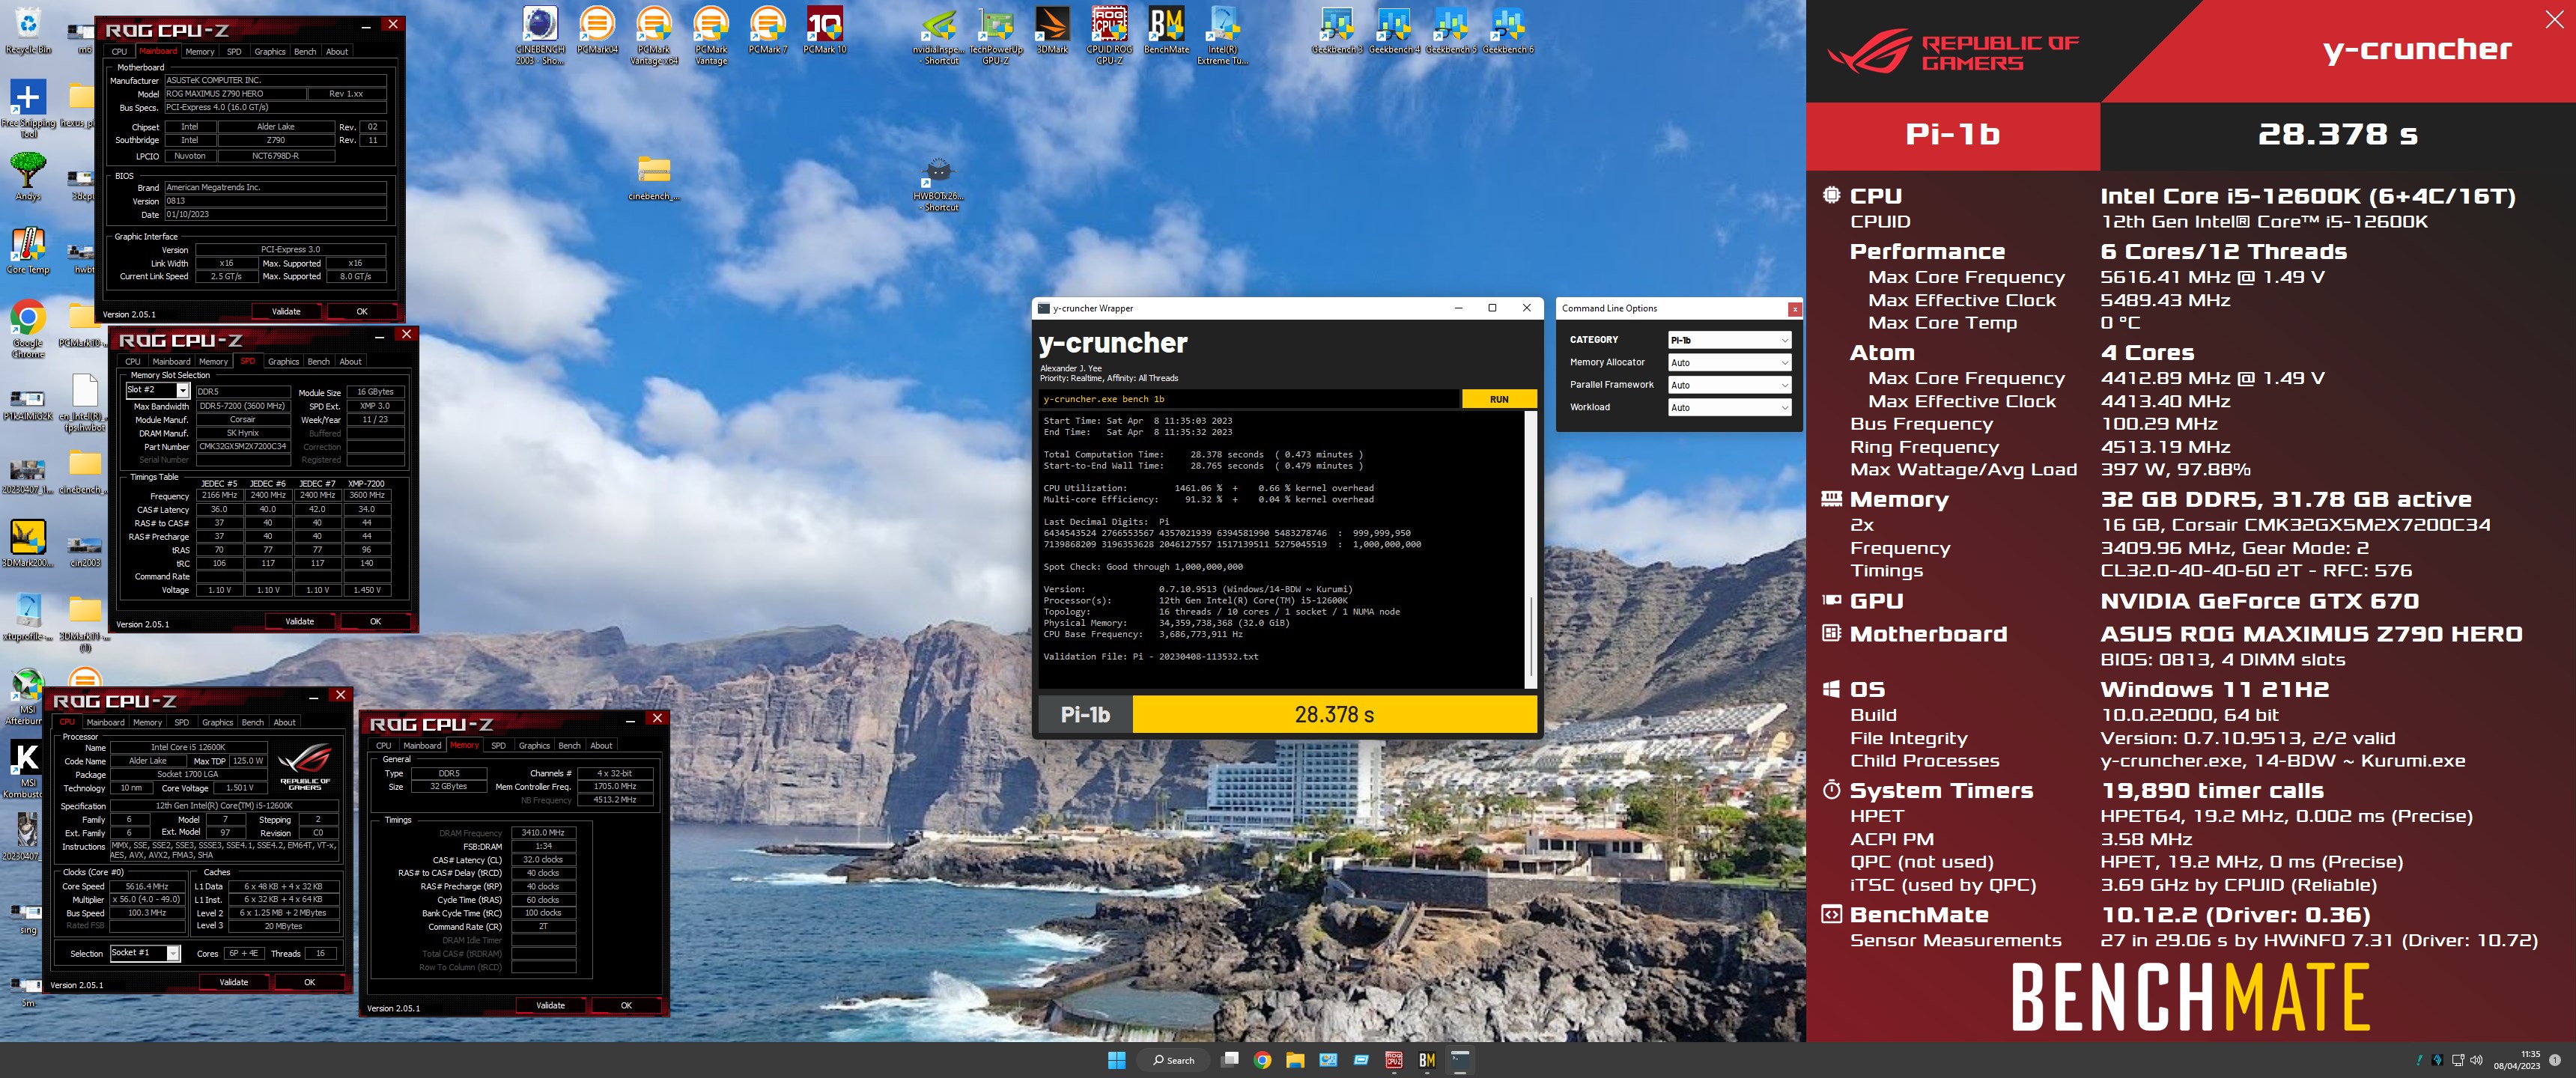Click OK in the memory timings CPU-Z window
The image size is (2576, 1078).
click(626, 1006)
